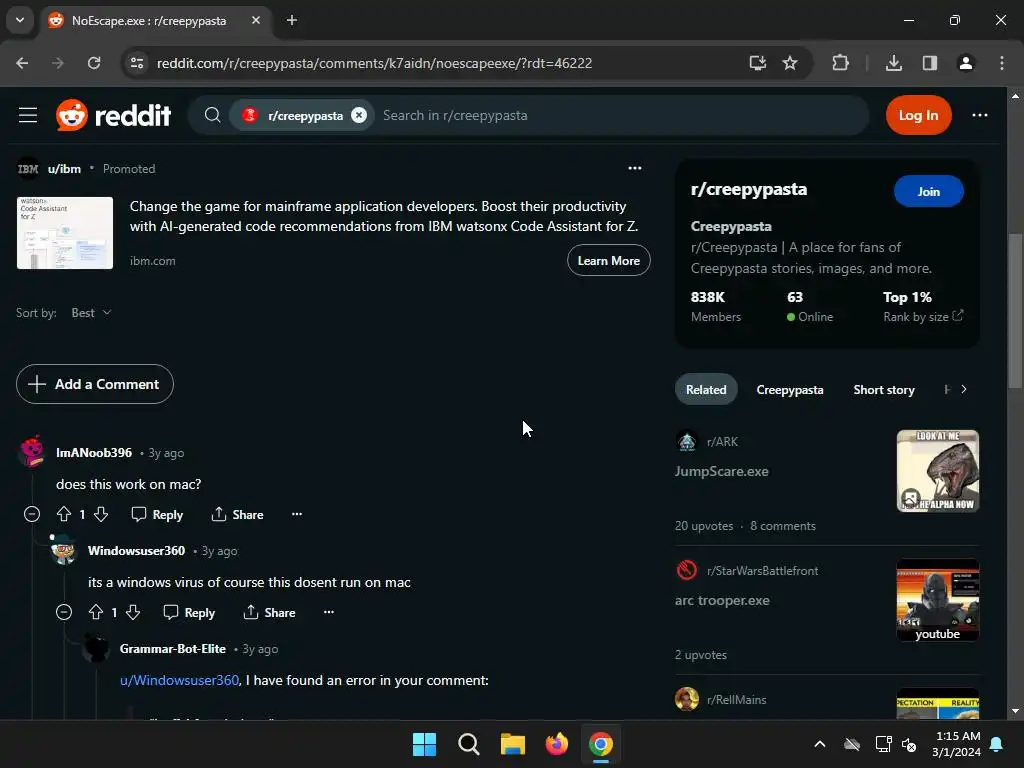The width and height of the screenshot is (1024, 768).
Task: Launch Firefox from the taskbar
Action: tap(557, 744)
